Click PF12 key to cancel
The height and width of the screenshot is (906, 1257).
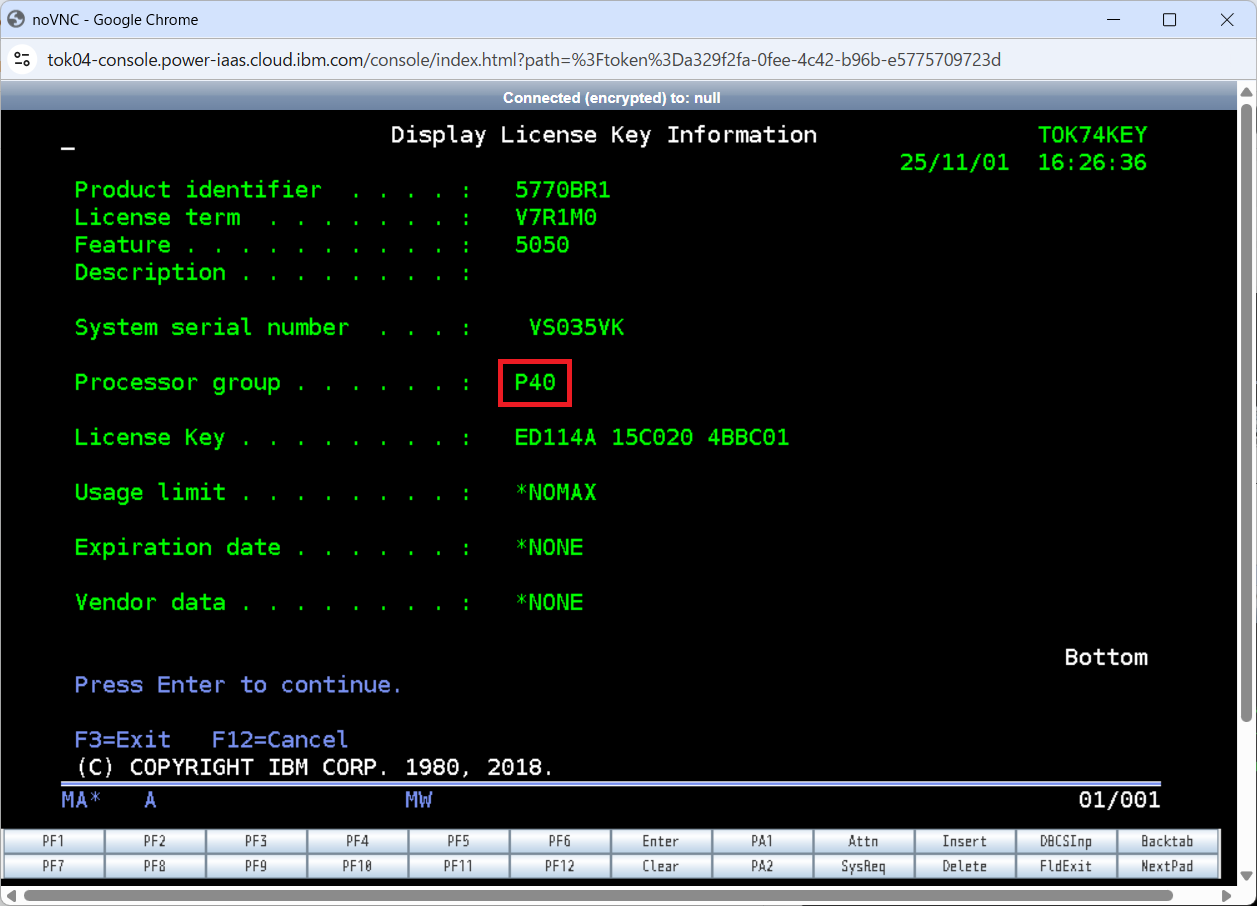pos(560,866)
